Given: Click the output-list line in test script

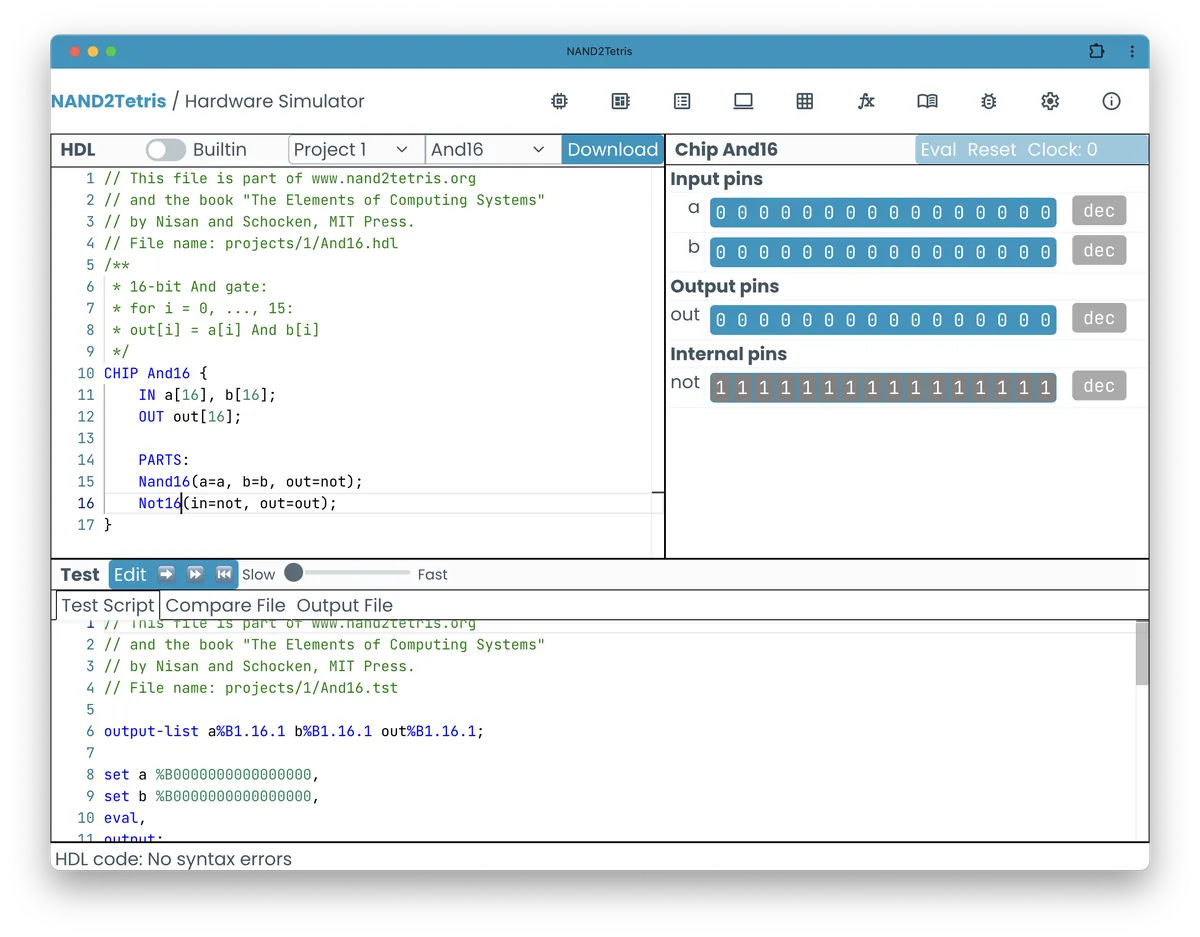Looking at the screenshot, I should (294, 731).
